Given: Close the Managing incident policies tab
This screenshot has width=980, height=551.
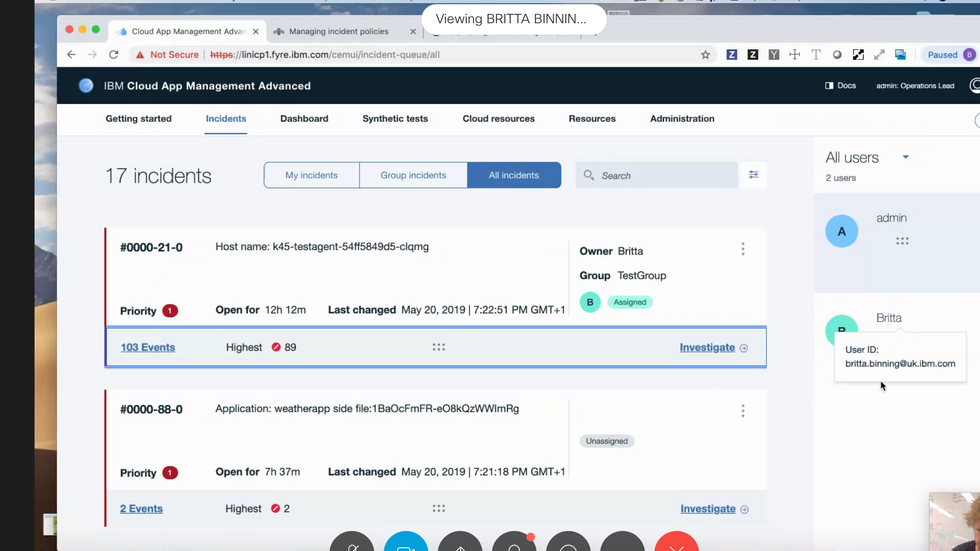Looking at the screenshot, I should tap(413, 31).
